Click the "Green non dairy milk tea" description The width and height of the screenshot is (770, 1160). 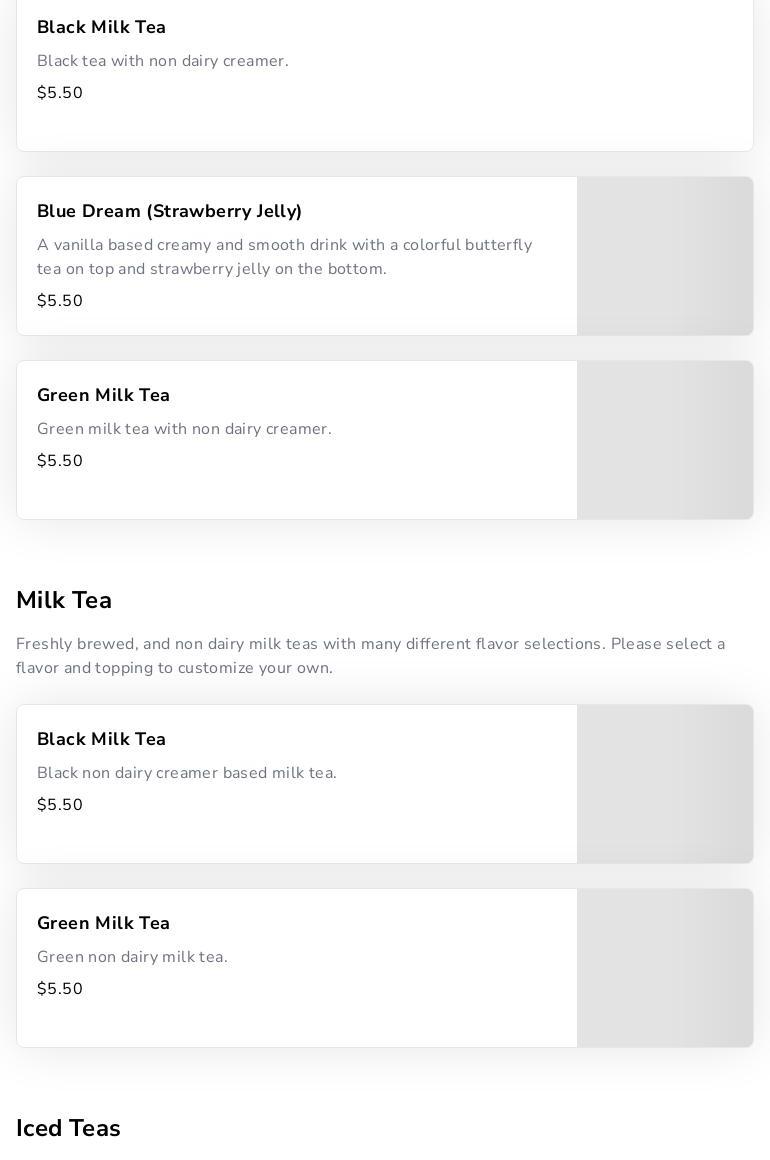tap(132, 957)
